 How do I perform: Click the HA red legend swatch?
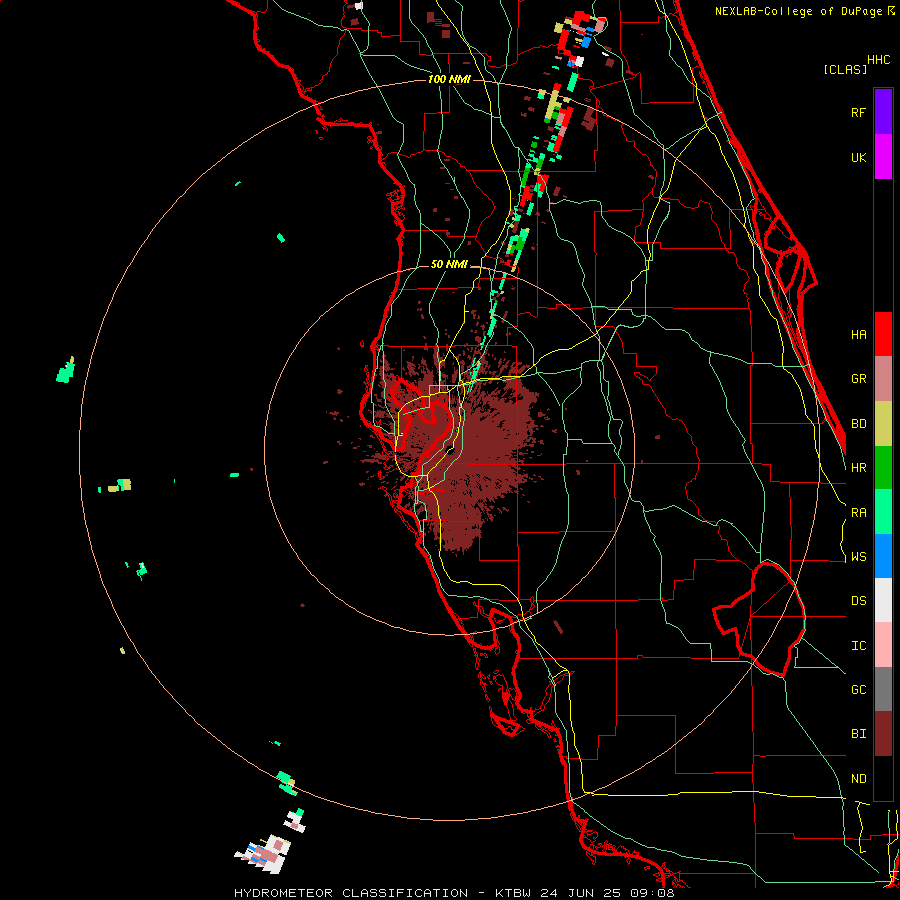click(883, 334)
